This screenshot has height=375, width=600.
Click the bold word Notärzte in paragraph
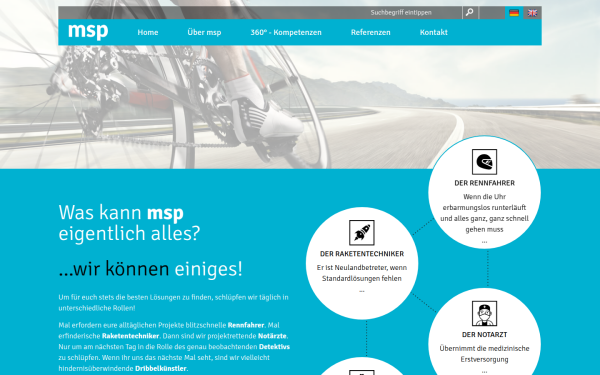(x=272, y=336)
